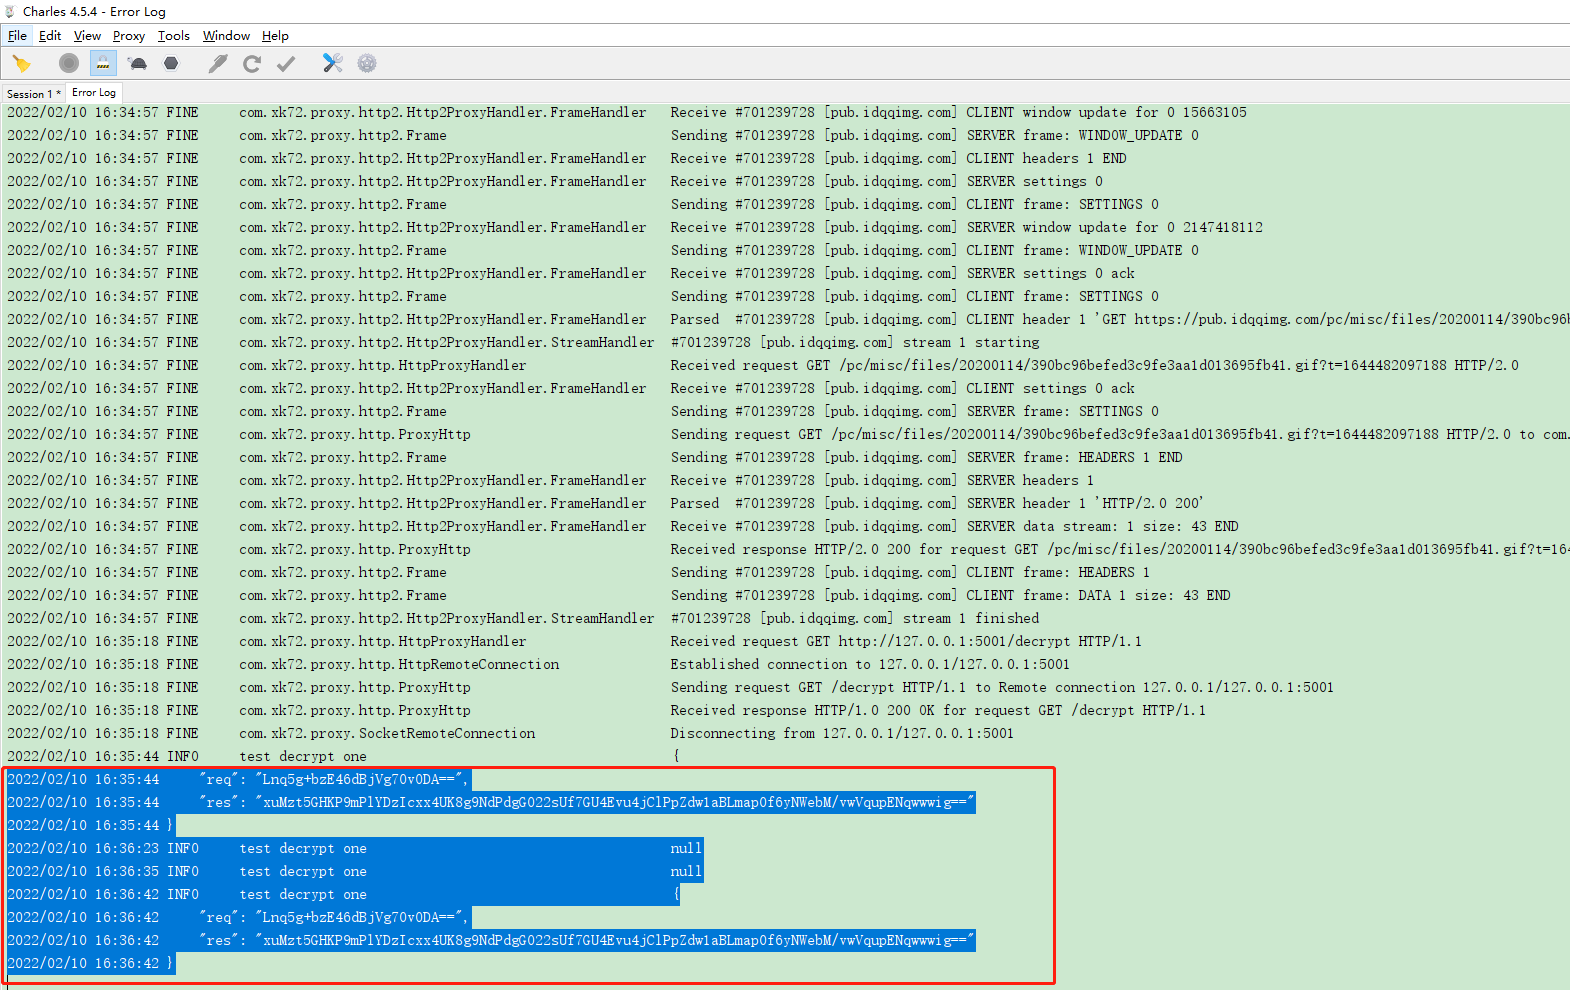
Task: Open Tools via the wrench icon
Action: (332, 64)
